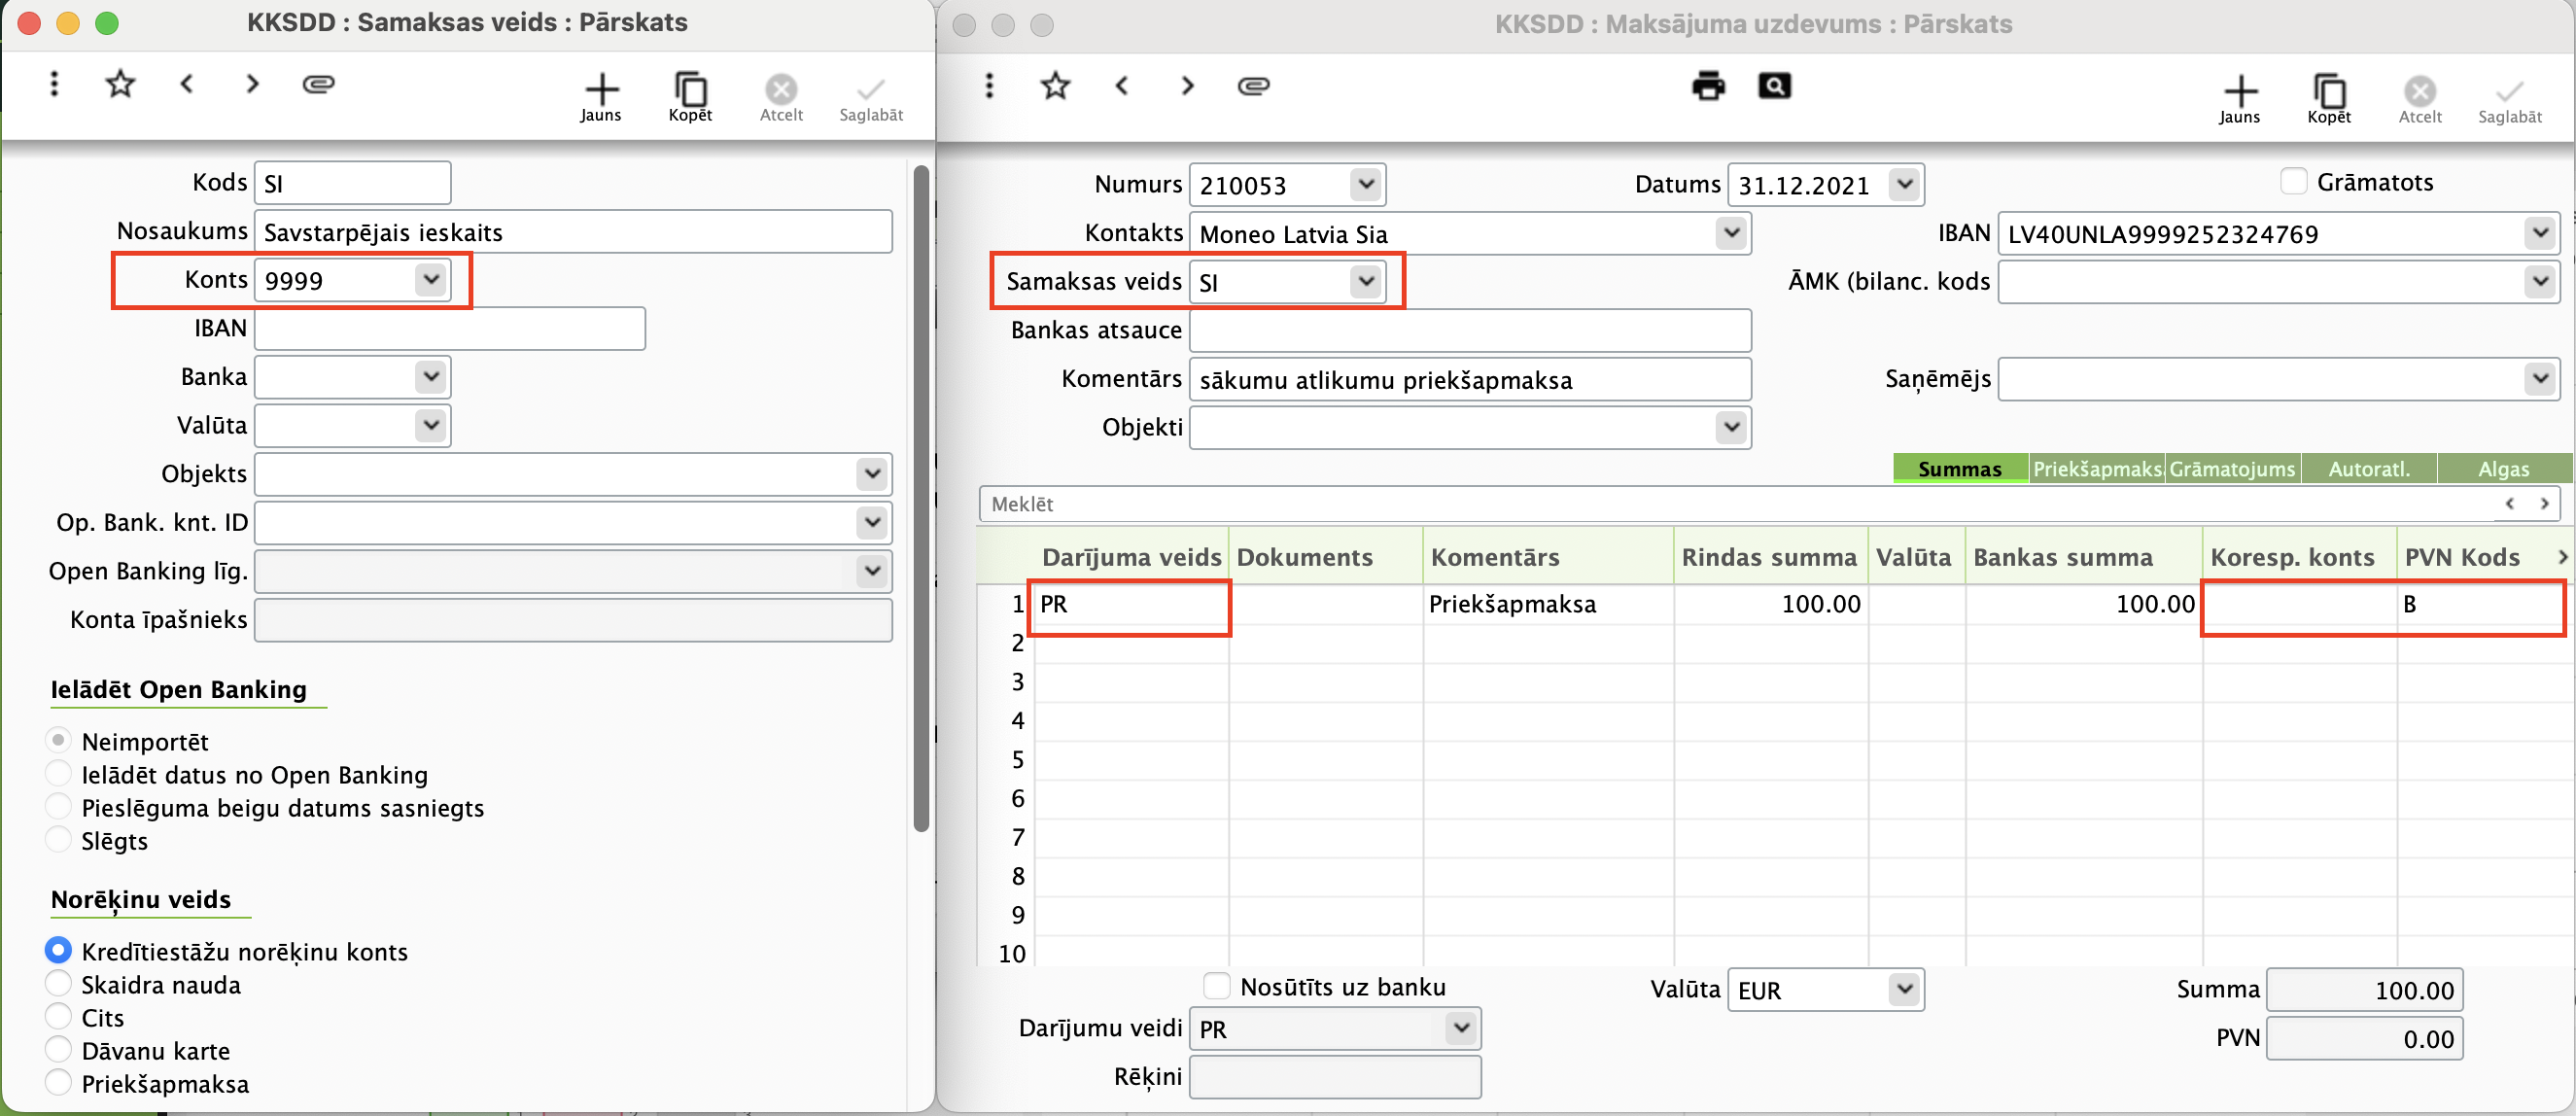
Task: Mark Maksājuma uzdevums record as favorite star
Action: (1055, 86)
